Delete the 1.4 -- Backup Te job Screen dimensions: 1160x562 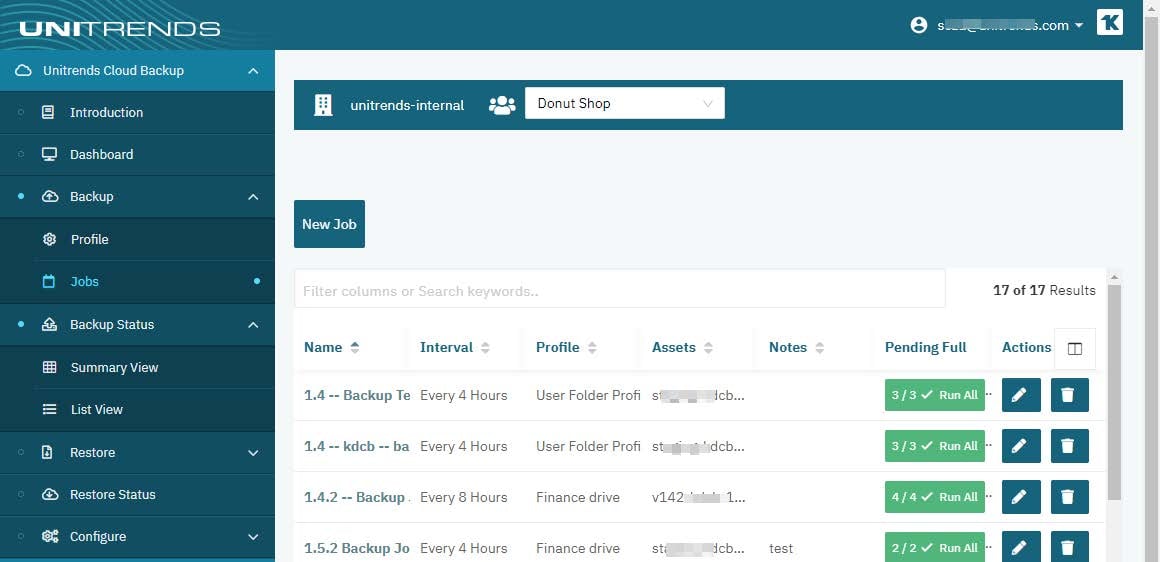[x=1070, y=395]
